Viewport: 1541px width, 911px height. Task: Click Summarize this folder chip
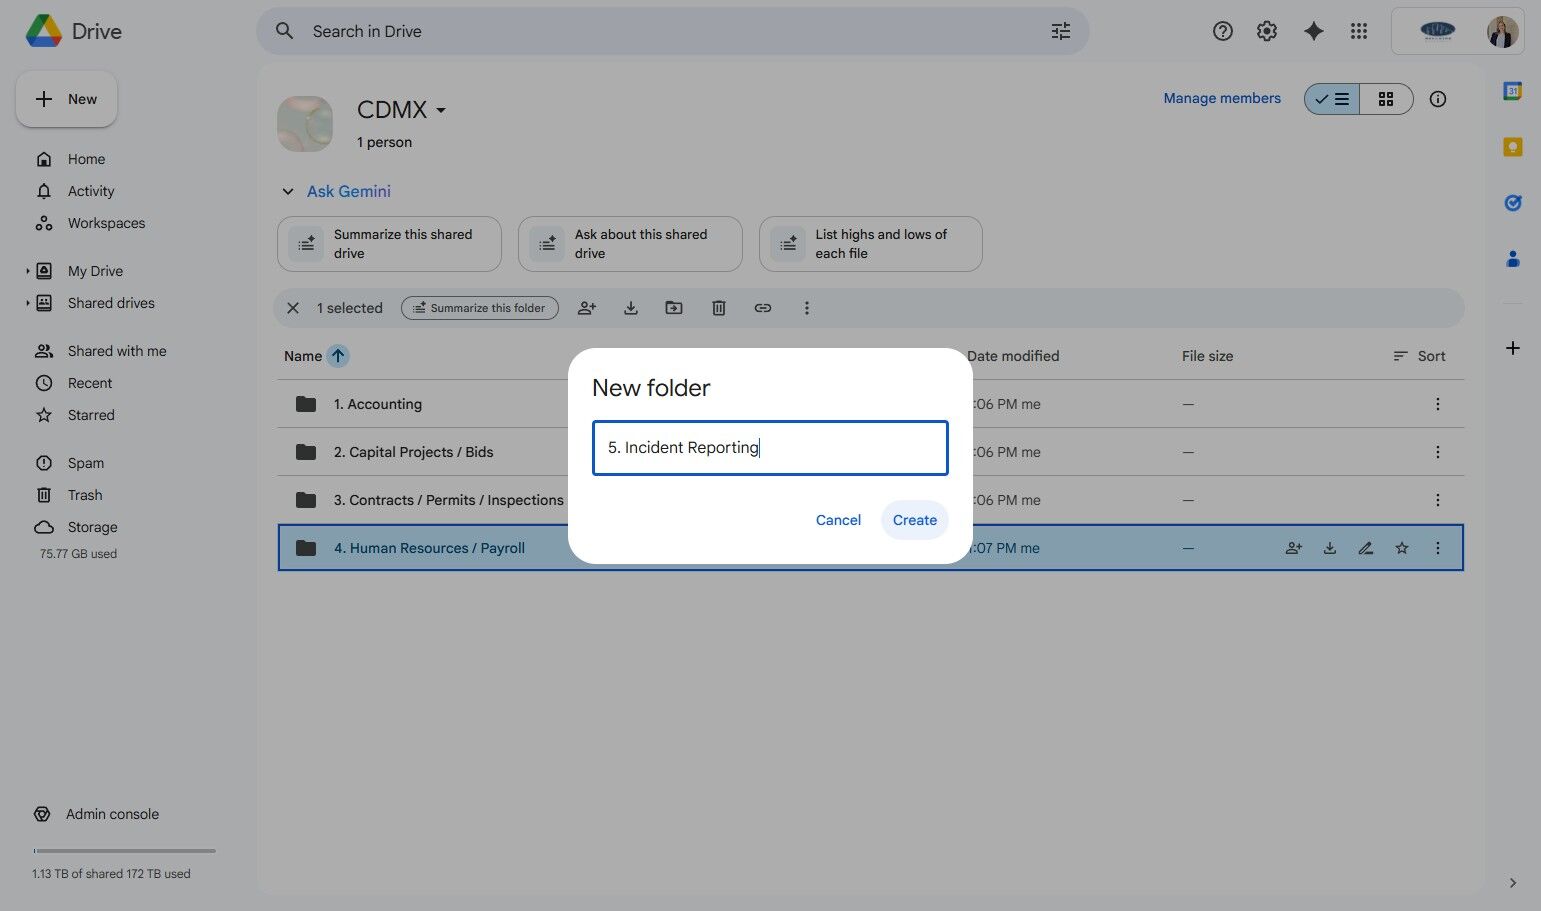[x=480, y=308]
